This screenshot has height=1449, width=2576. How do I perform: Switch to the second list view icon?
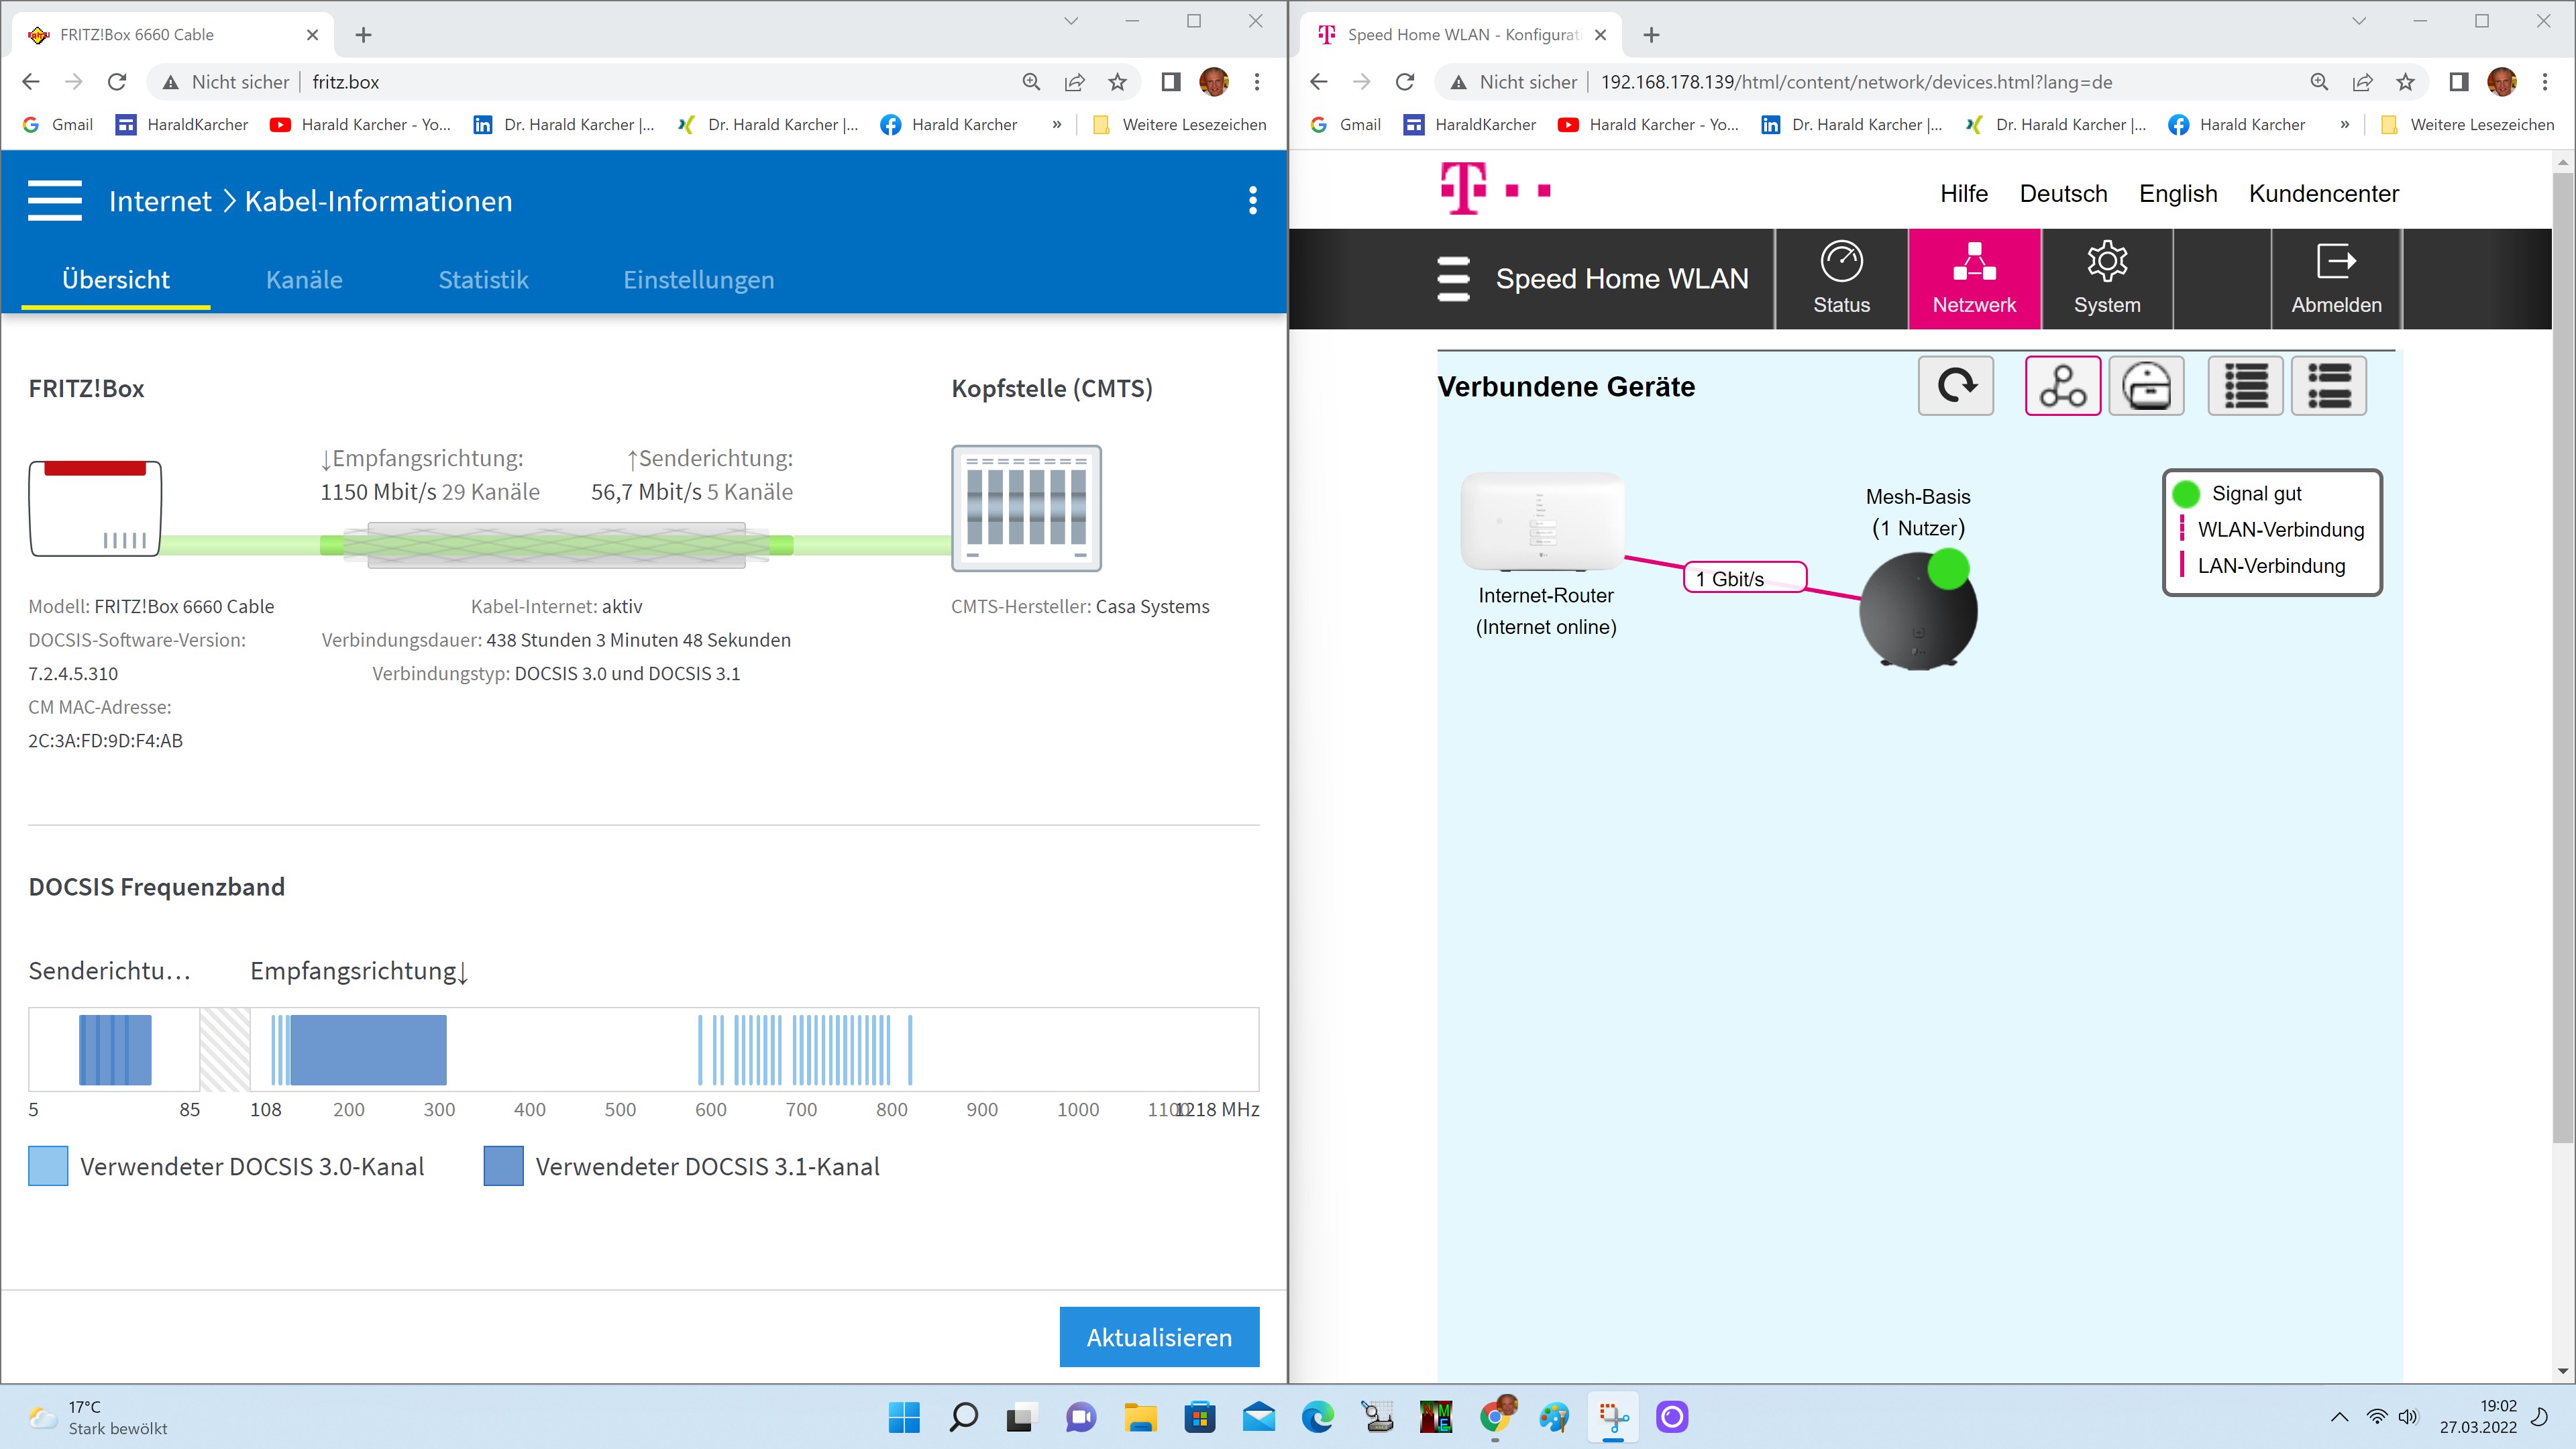coord(2328,386)
